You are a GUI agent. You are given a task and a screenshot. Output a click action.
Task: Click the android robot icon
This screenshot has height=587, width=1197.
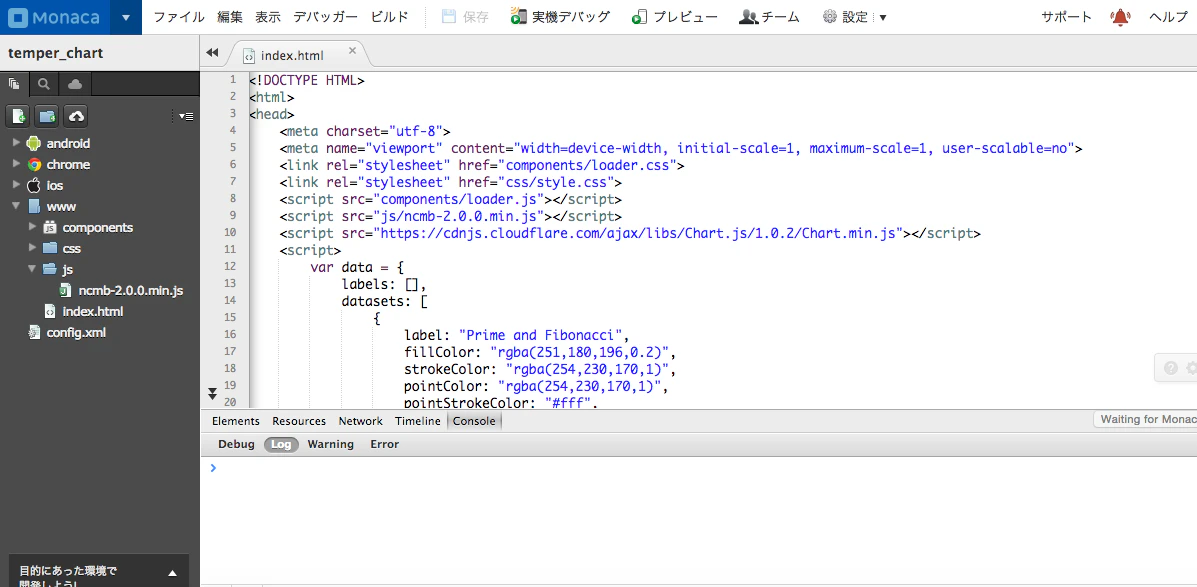pyautogui.click(x=33, y=143)
